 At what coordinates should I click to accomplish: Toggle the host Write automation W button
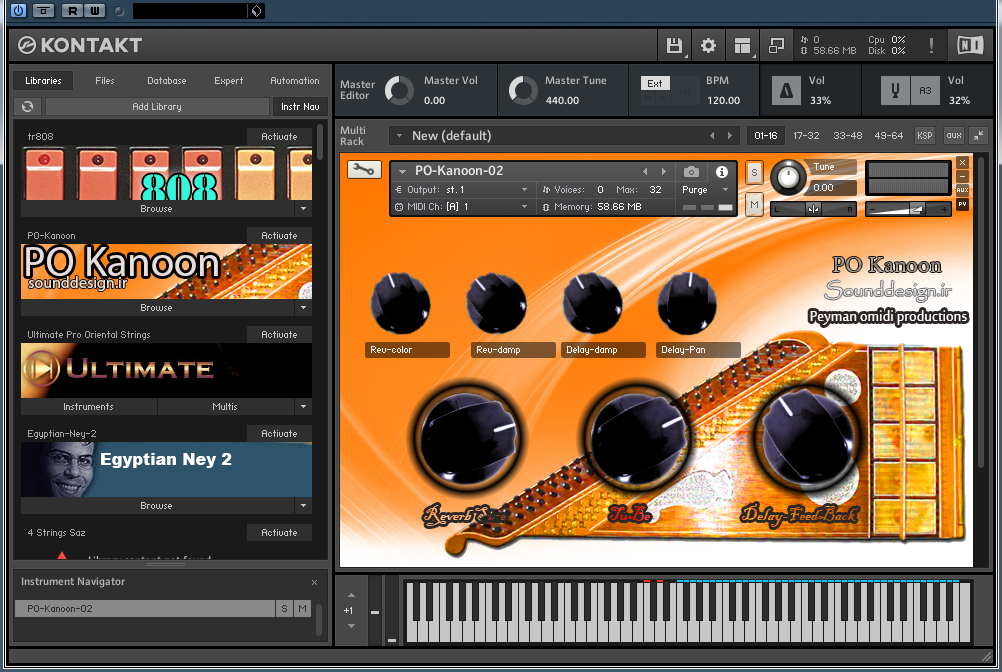tap(94, 10)
